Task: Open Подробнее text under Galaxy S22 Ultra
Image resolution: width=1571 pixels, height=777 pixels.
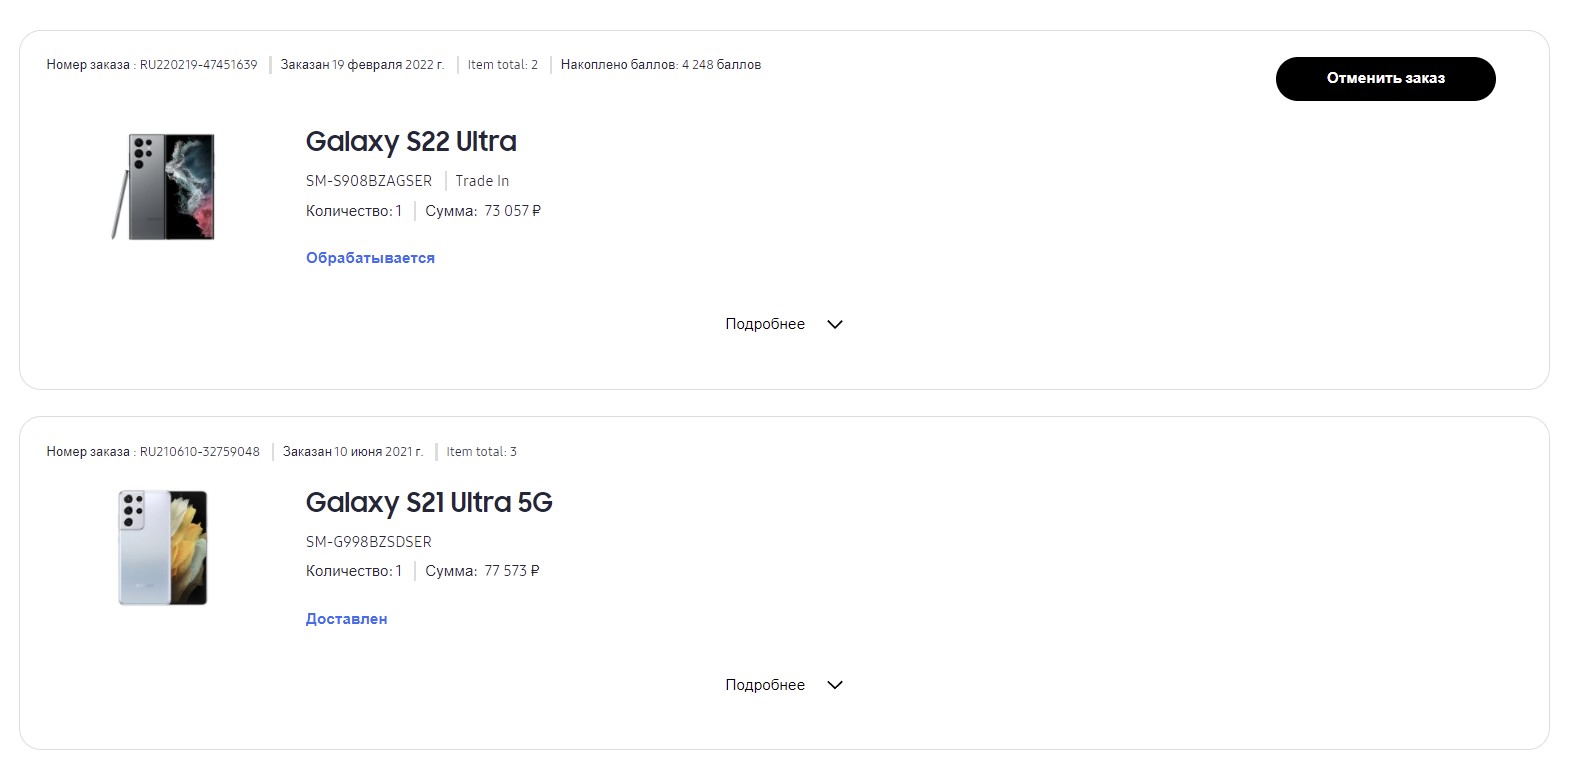Action: pyautogui.click(x=765, y=324)
